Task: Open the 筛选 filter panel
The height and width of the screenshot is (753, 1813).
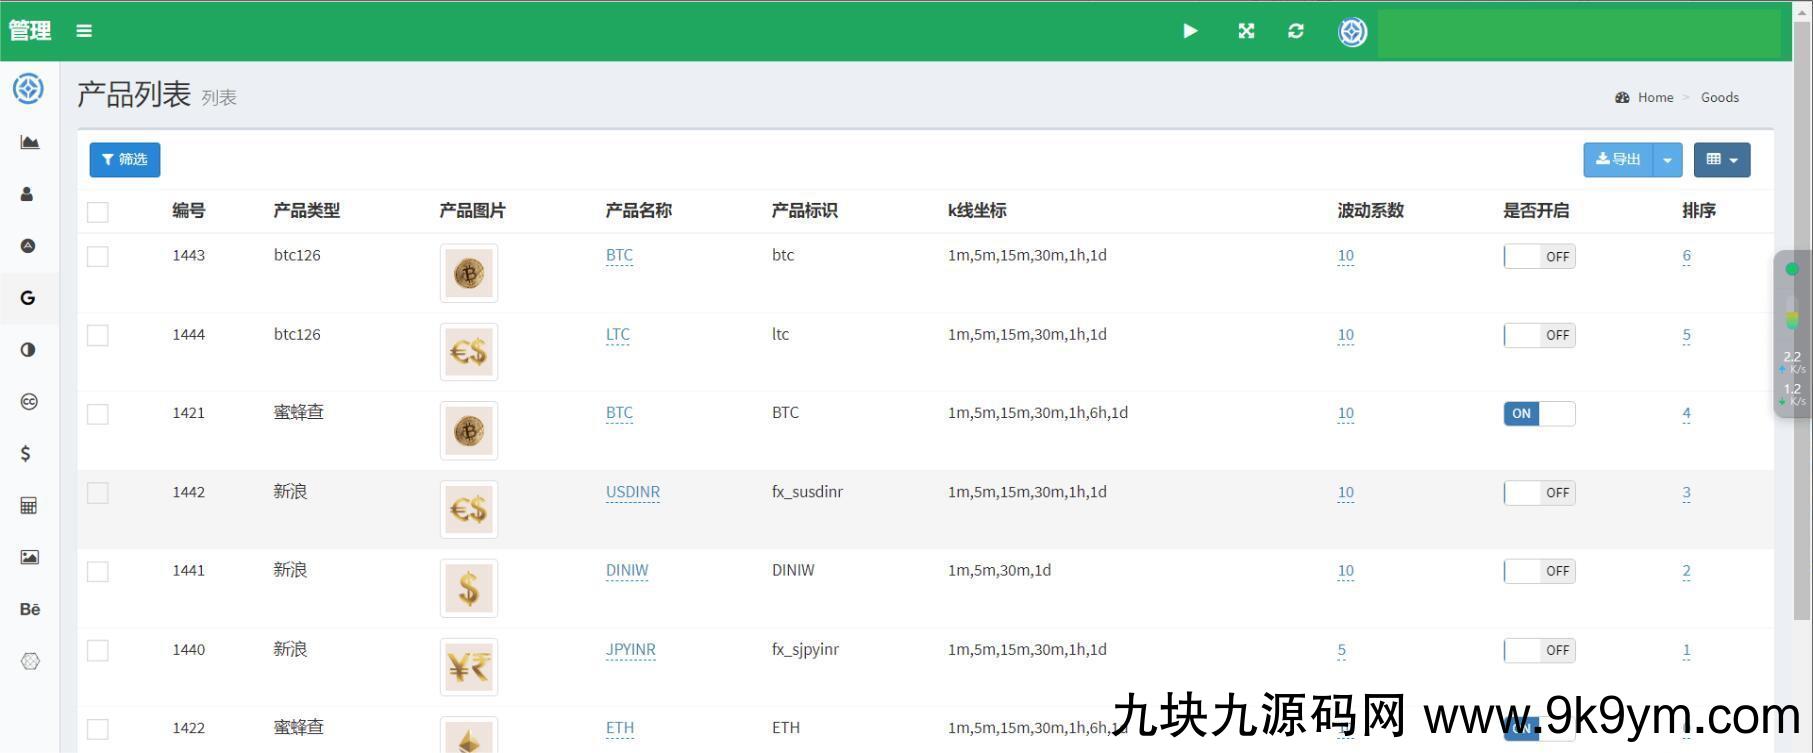Action: coord(125,160)
